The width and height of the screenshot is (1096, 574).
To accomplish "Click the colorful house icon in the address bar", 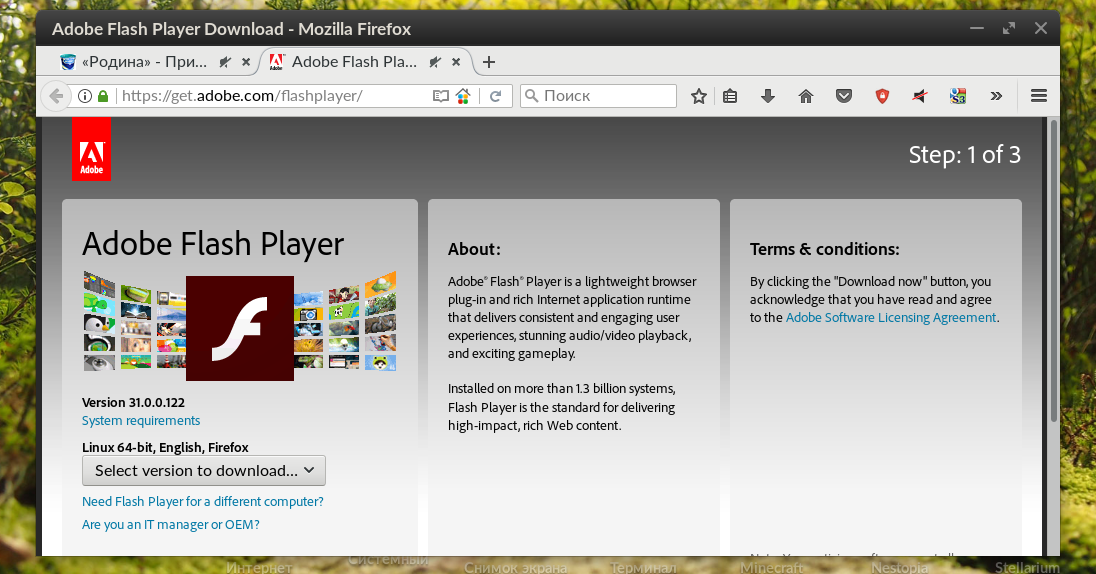I will click(x=463, y=96).
